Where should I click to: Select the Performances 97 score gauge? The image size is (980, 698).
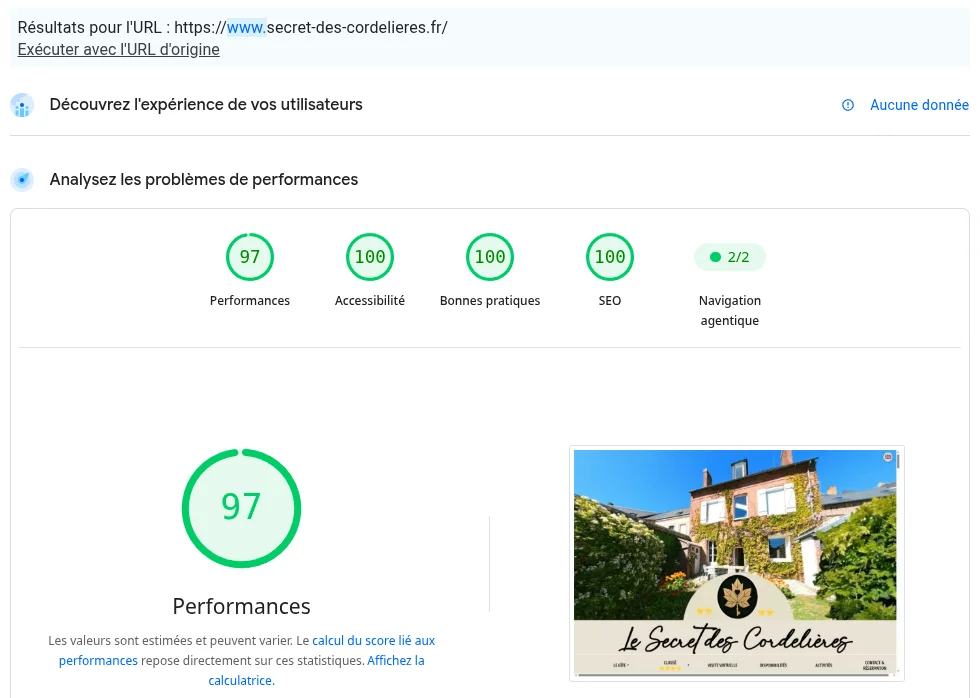point(250,257)
